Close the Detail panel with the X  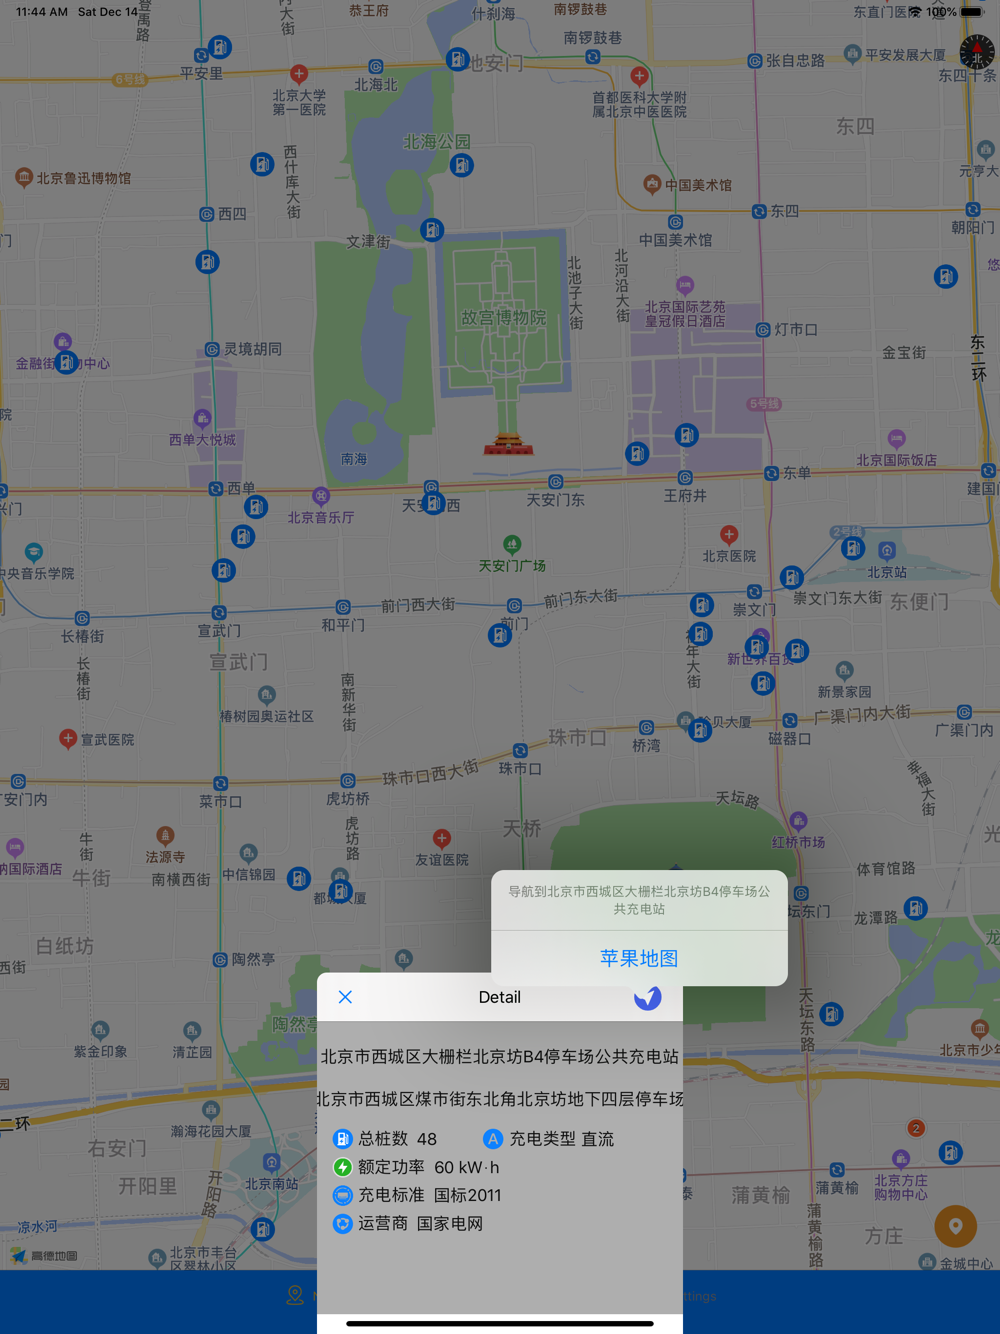345,997
